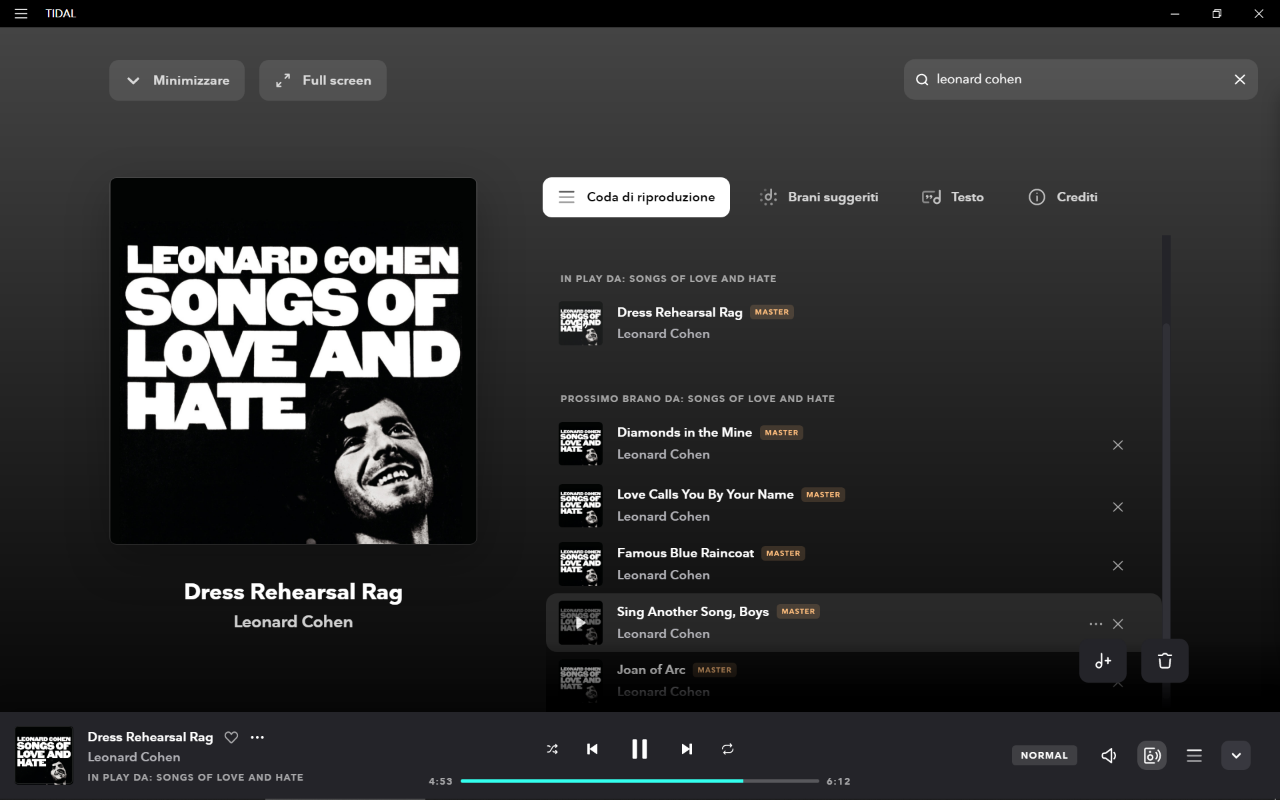The image size is (1280, 800).
Task: Click Dress Rehearsal Rag title in footer player
Action: [x=150, y=737]
